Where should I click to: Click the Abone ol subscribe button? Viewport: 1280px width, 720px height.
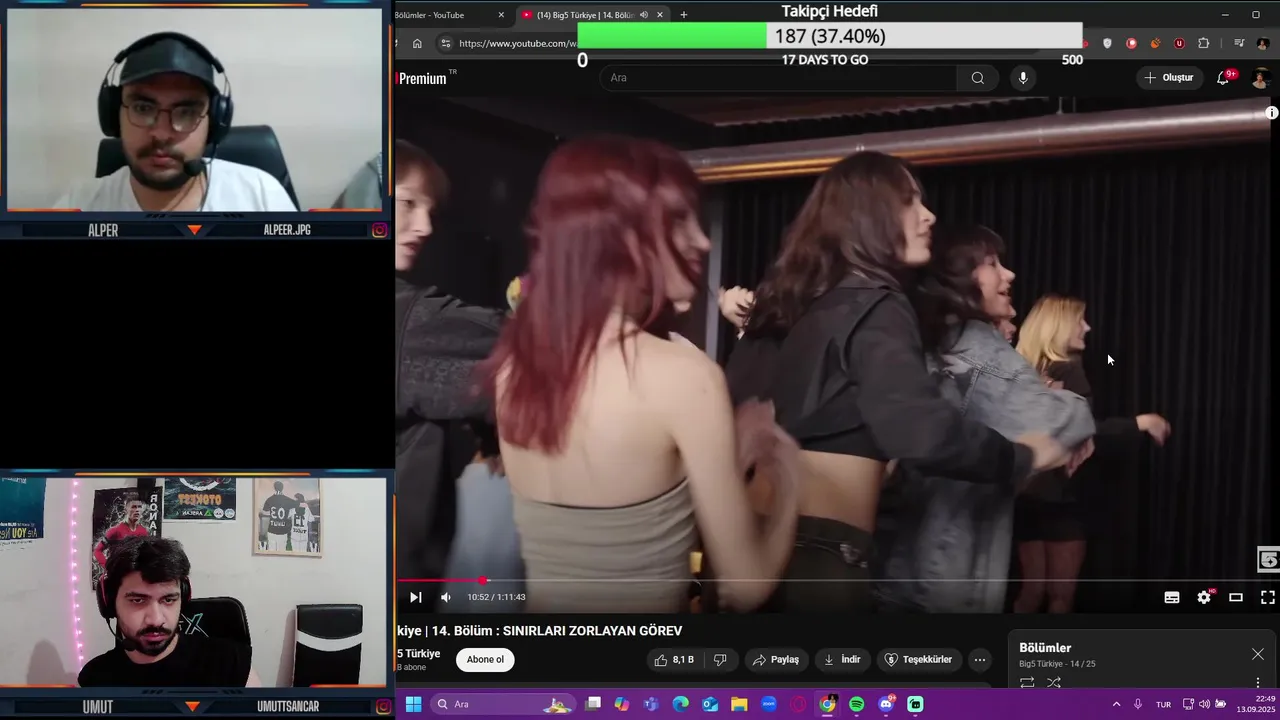tap(485, 660)
